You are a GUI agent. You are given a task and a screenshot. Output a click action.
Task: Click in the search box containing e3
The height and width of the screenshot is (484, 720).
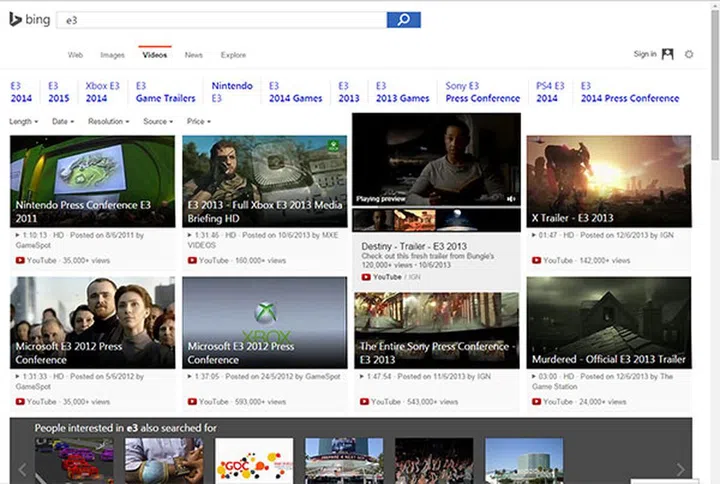221,20
